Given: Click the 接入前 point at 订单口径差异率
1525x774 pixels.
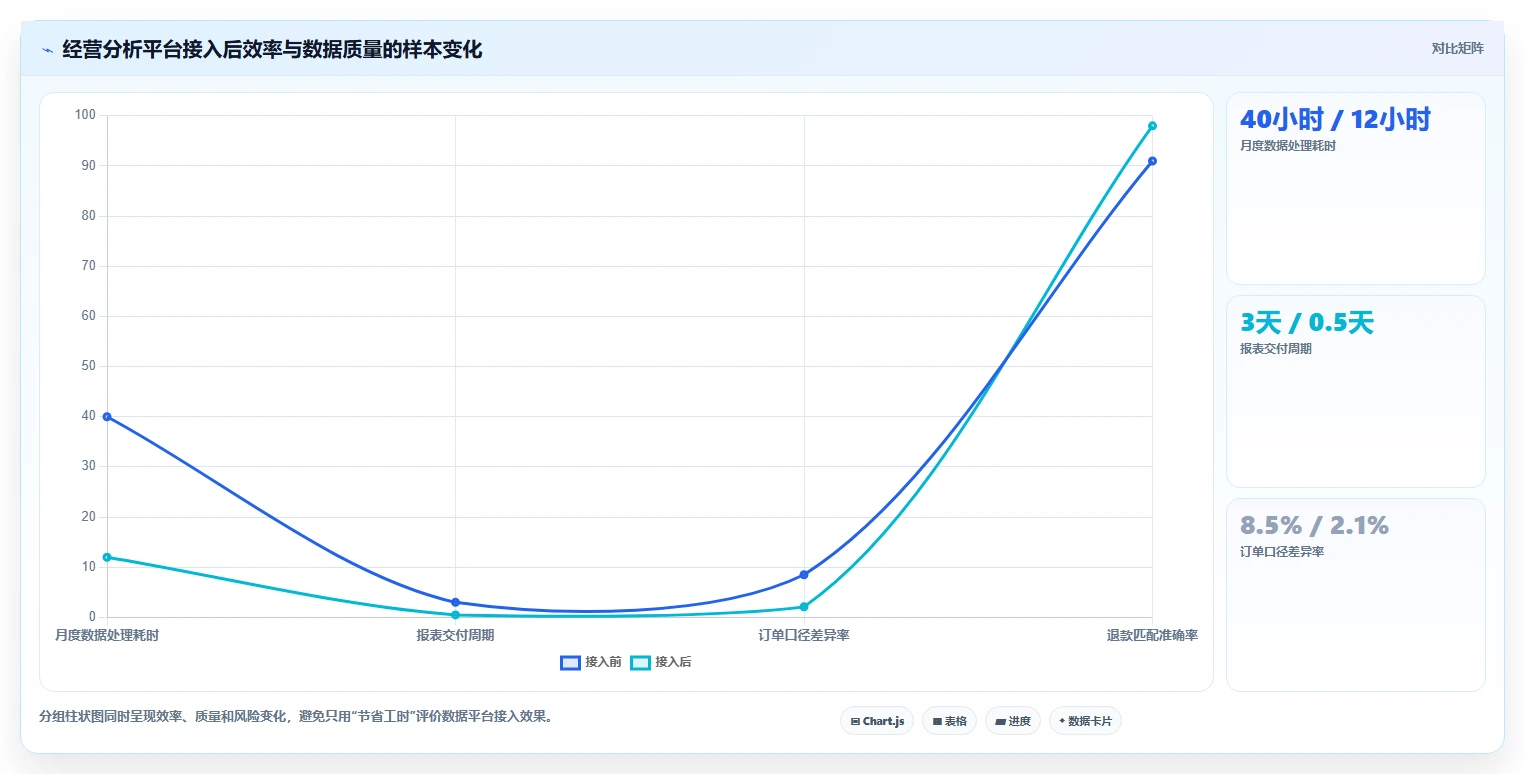Looking at the screenshot, I should click(804, 575).
